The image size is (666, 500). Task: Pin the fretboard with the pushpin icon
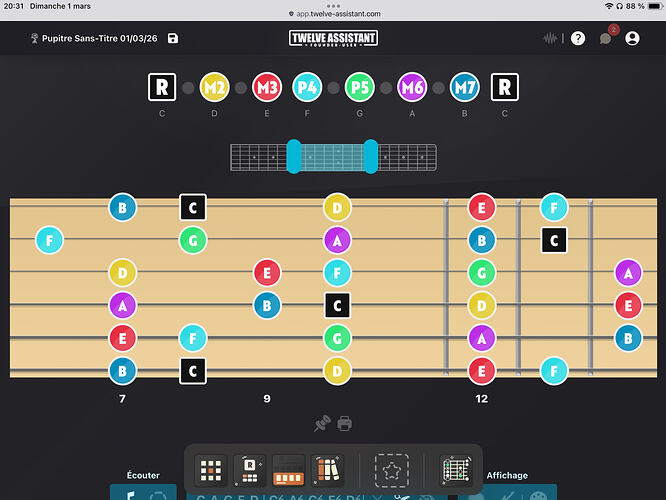coord(322,423)
